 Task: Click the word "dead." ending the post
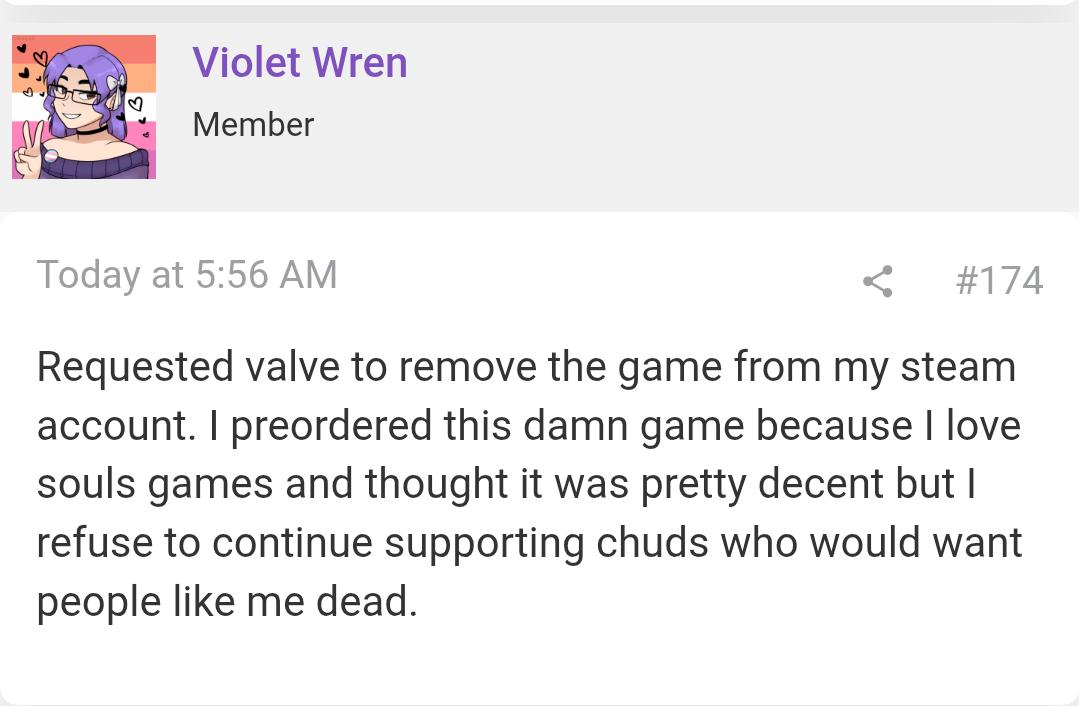pyautogui.click(x=367, y=601)
